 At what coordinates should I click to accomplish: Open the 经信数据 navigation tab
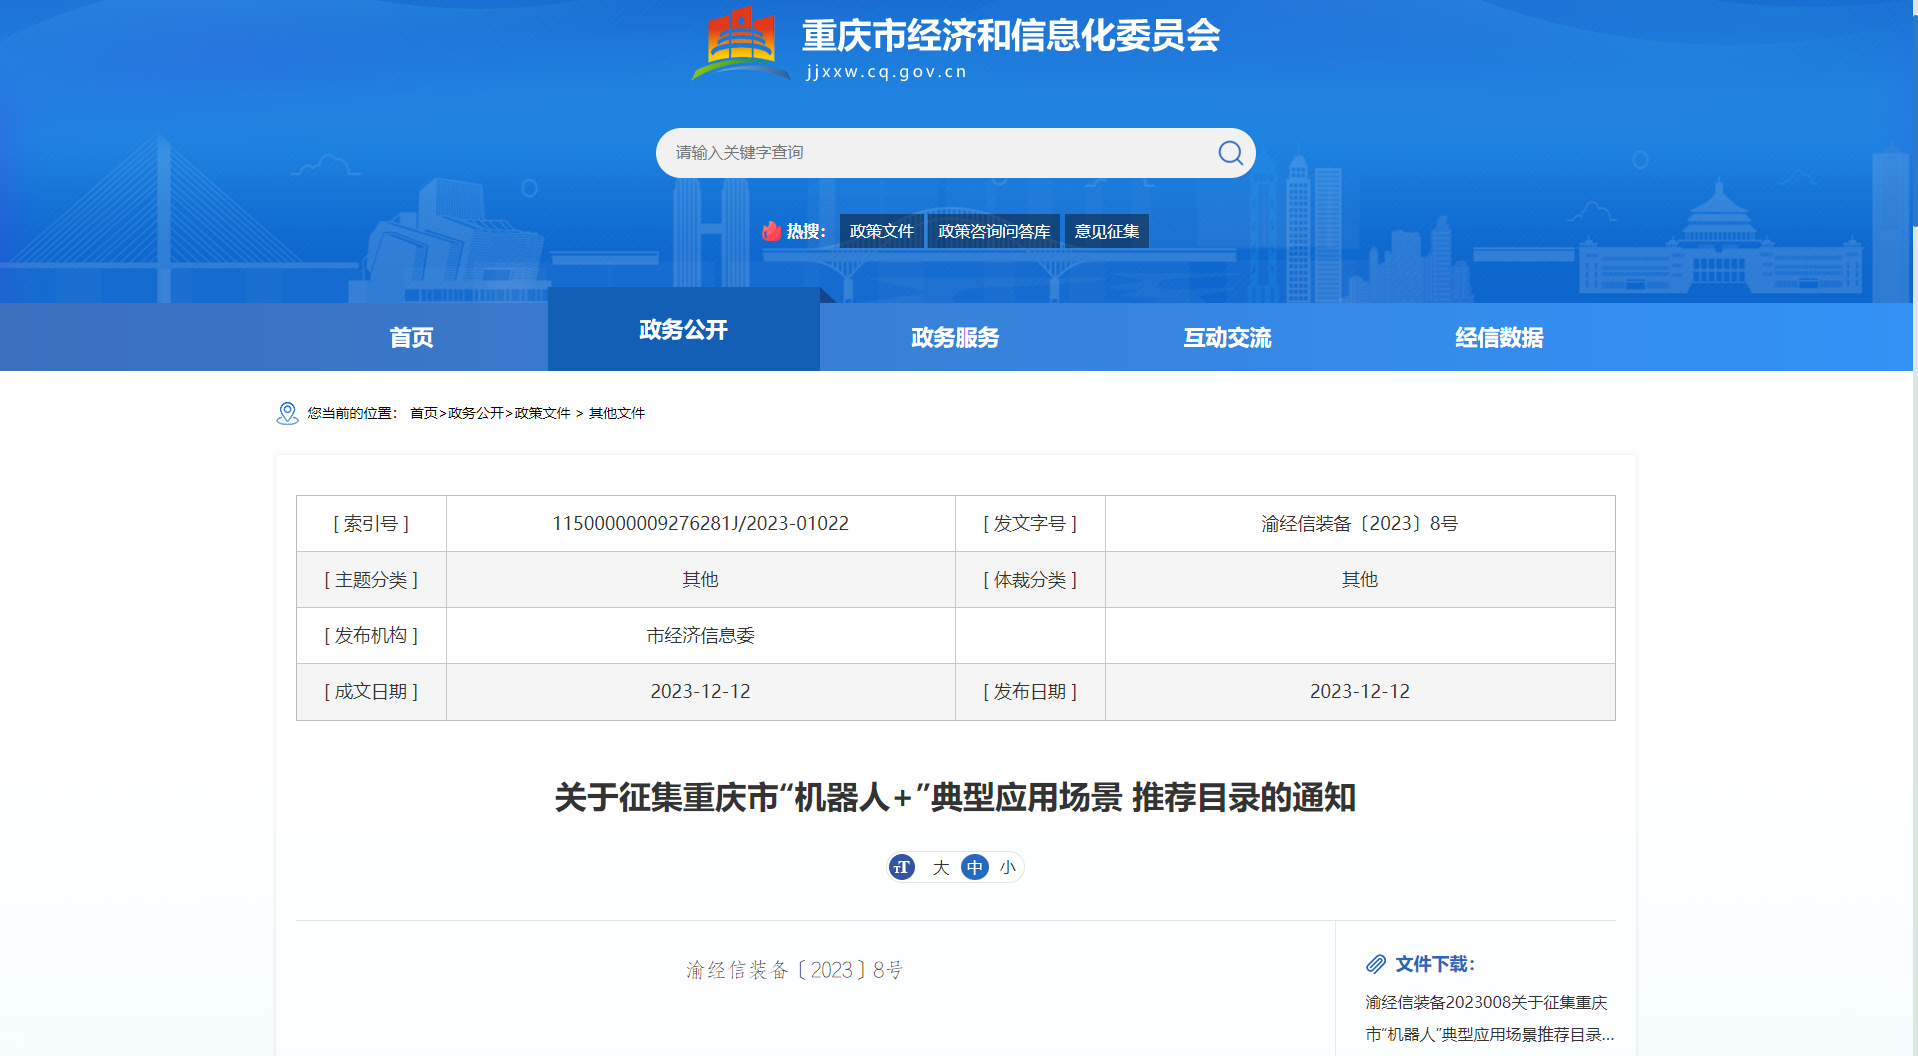click(x=1499, y=338)
